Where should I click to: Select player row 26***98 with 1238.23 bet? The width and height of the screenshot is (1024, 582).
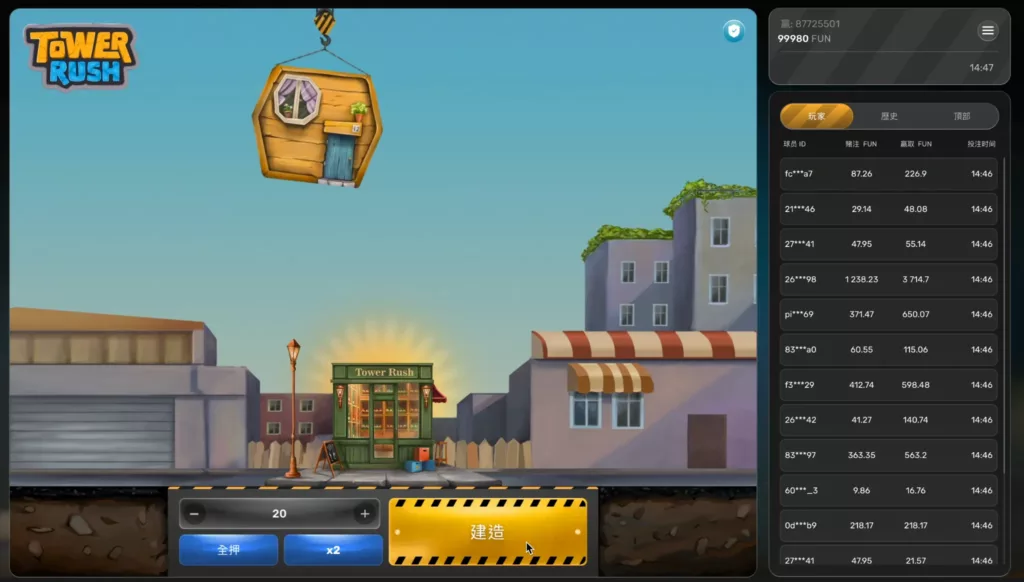coord(888,279)
